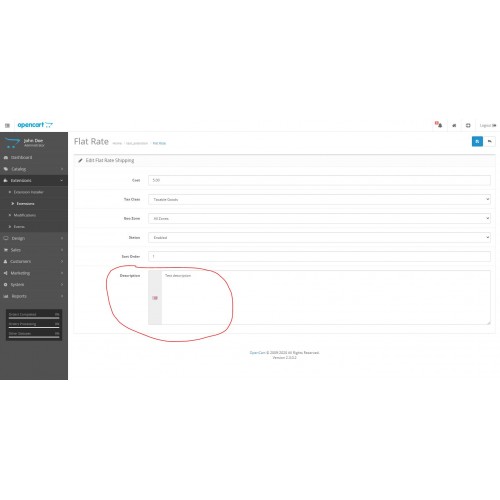This screenshot has width=500, height=500.
Task: Open the Tax Class dropdown
Action: point(319,199)
